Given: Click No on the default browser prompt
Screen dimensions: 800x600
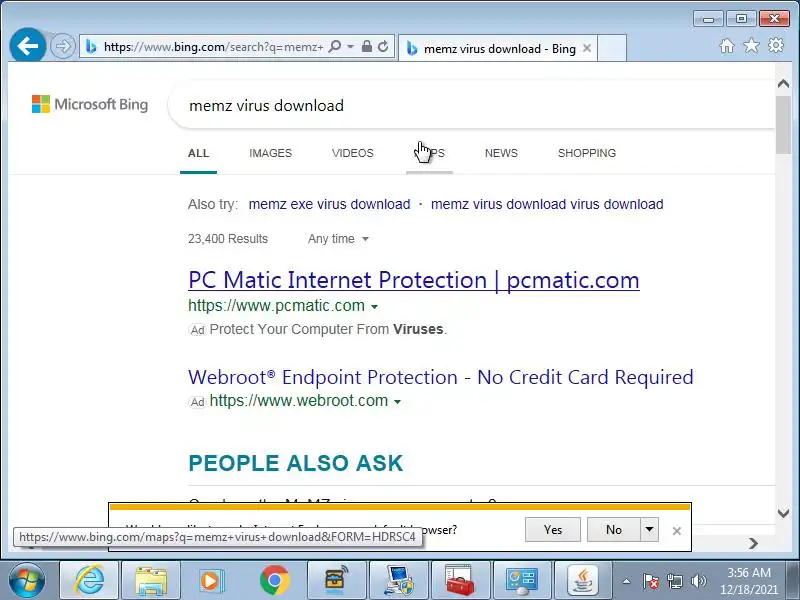Looking at the screenshot, I should (614, 530).
